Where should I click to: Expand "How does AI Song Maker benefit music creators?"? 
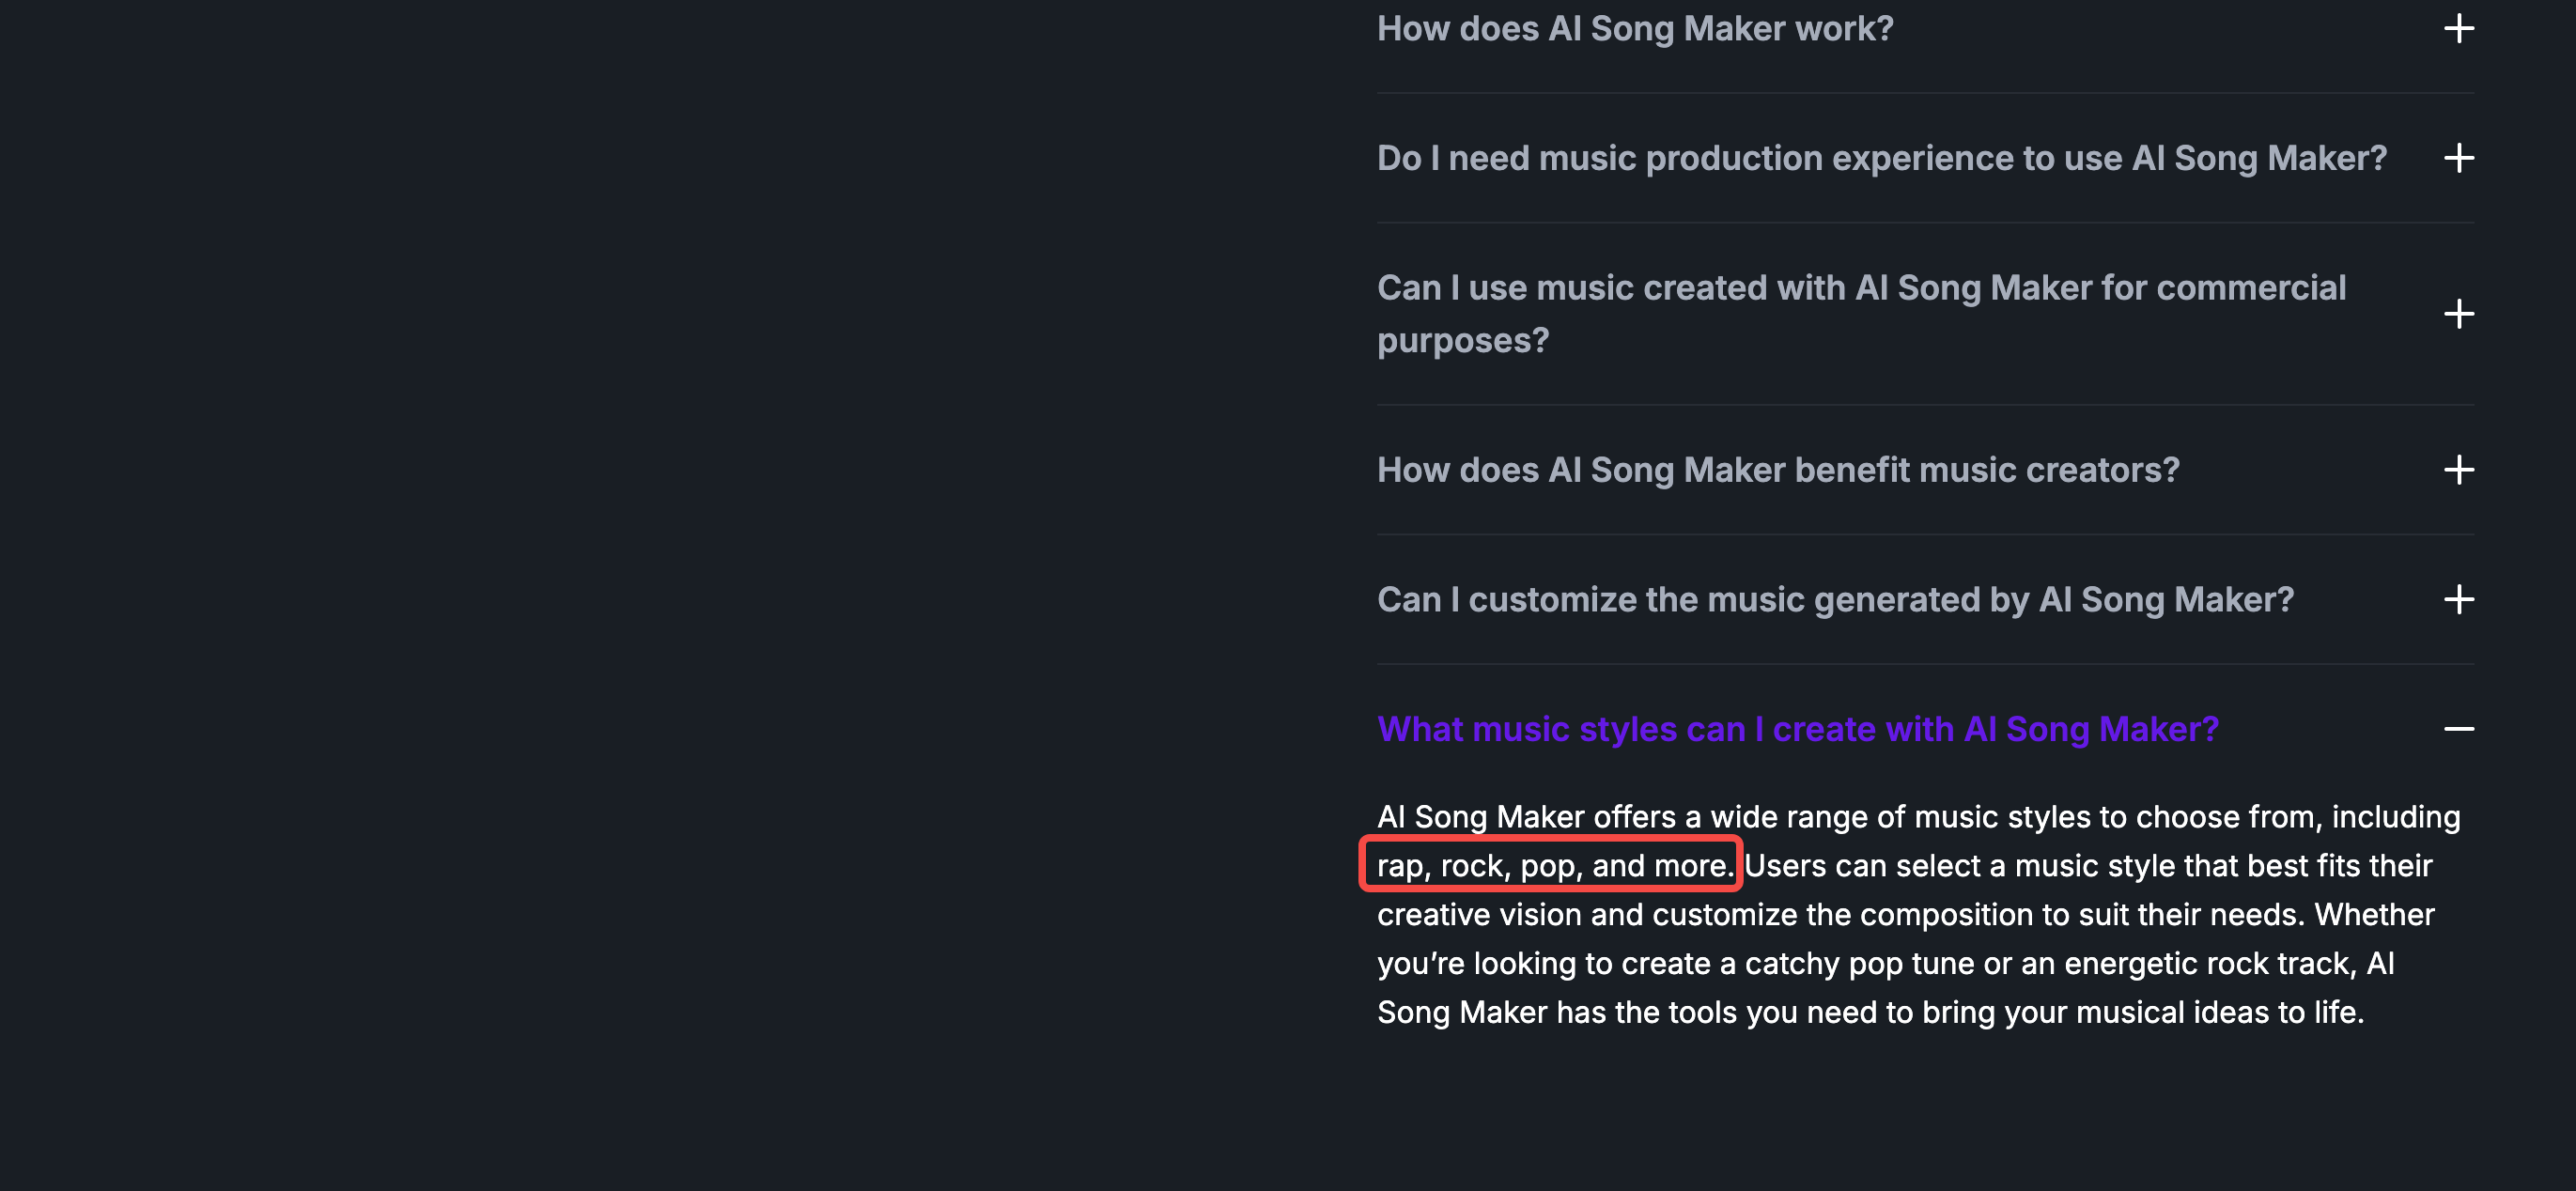click(1778, 470)
